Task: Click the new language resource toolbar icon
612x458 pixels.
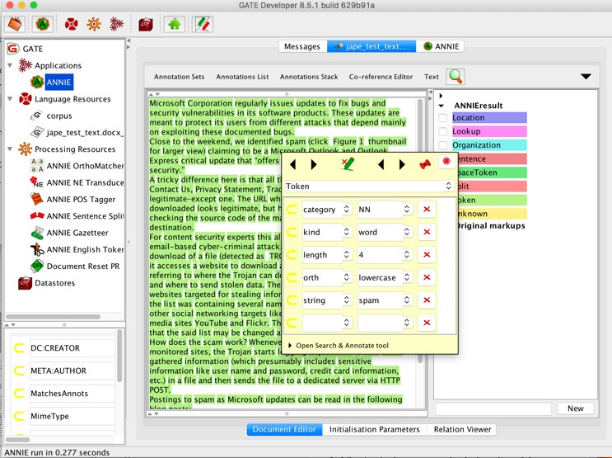Action: [71, 24]
